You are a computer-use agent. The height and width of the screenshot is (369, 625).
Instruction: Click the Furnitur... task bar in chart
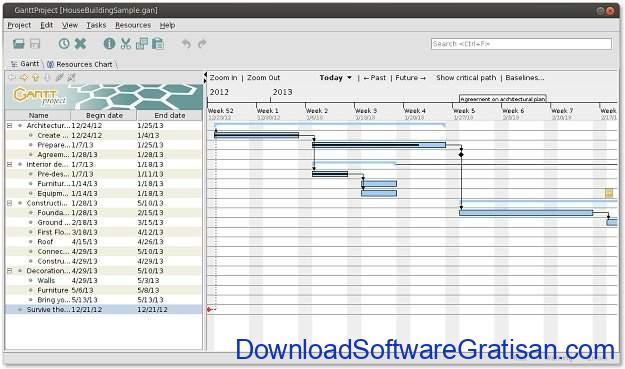[379, 184]
